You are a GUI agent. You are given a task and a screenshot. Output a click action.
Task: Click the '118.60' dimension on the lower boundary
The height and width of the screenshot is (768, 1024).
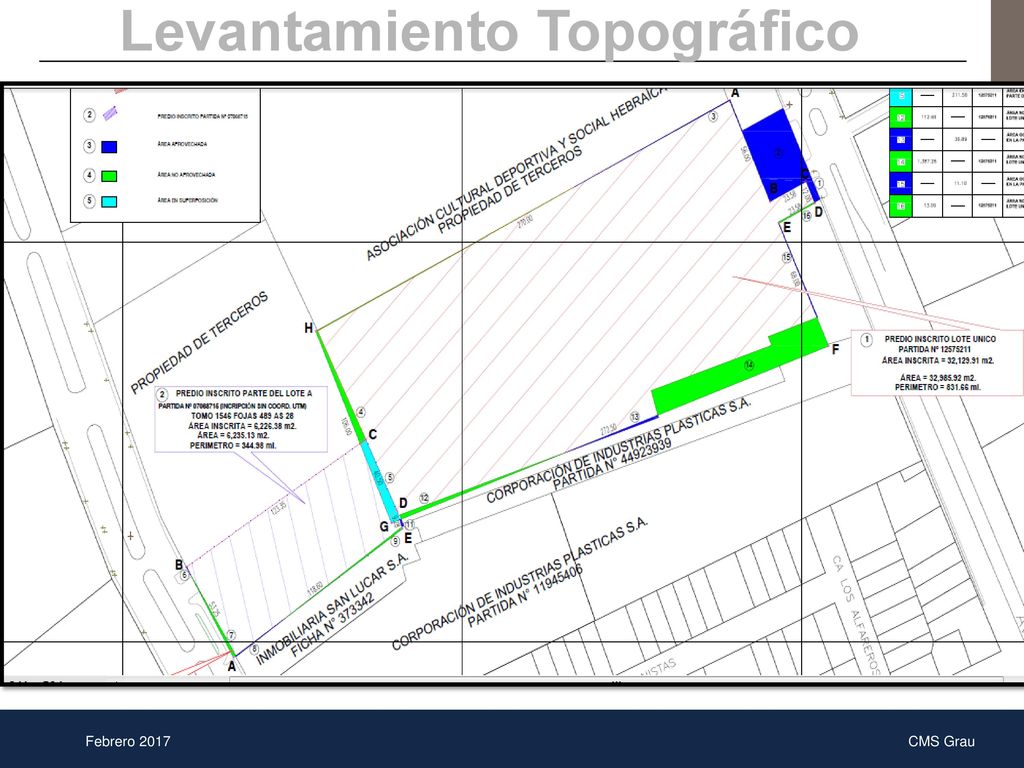pos(315,588)
